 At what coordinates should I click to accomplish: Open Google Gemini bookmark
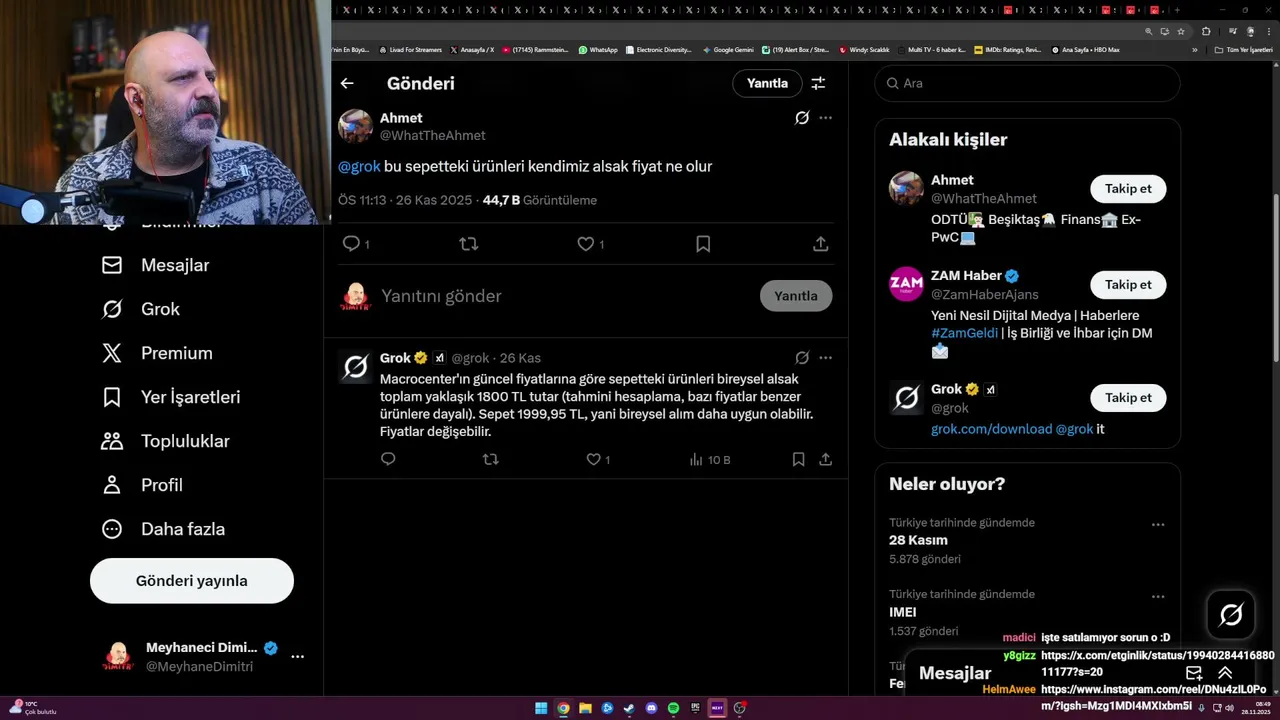tap(728, 49)
